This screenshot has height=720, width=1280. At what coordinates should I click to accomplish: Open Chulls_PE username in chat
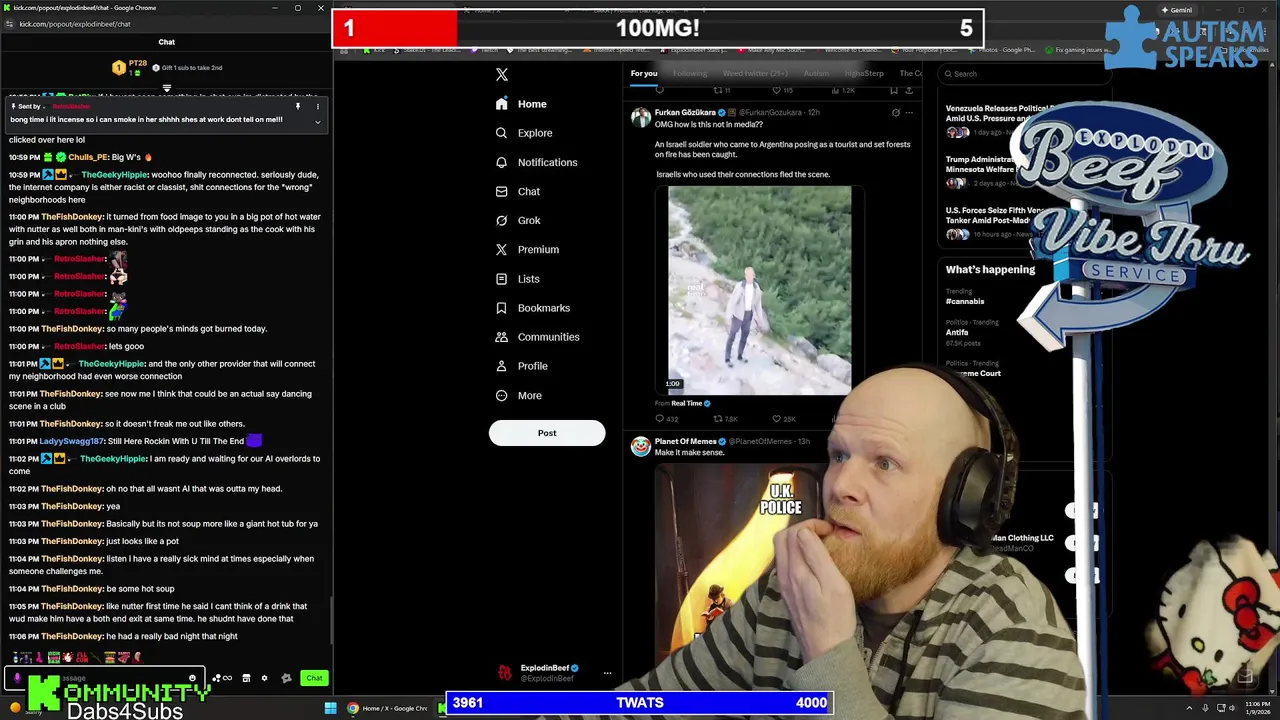(88, 157)
